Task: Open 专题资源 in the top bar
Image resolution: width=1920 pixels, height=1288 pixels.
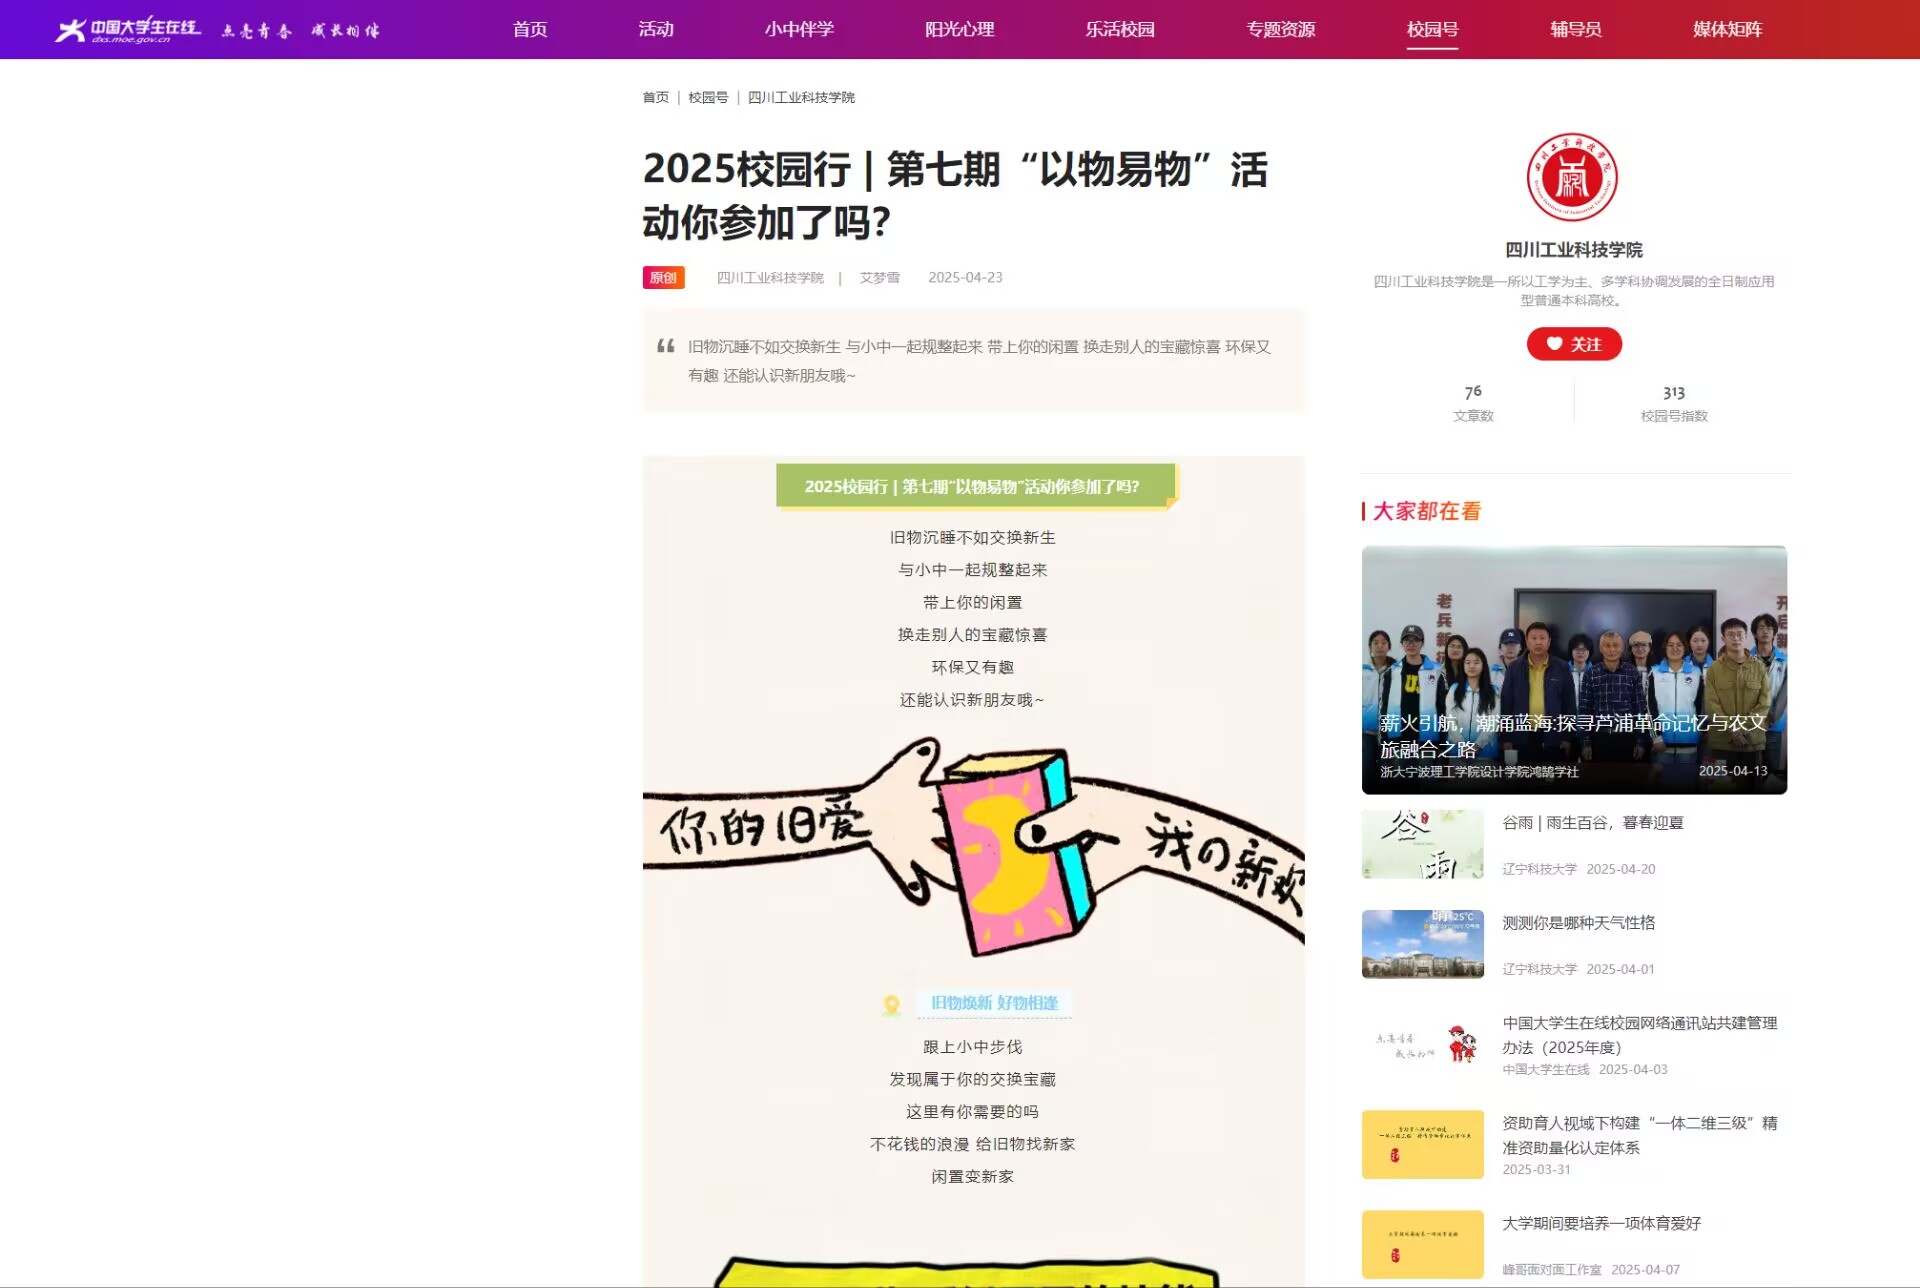Action: (x=1280, y=29)
